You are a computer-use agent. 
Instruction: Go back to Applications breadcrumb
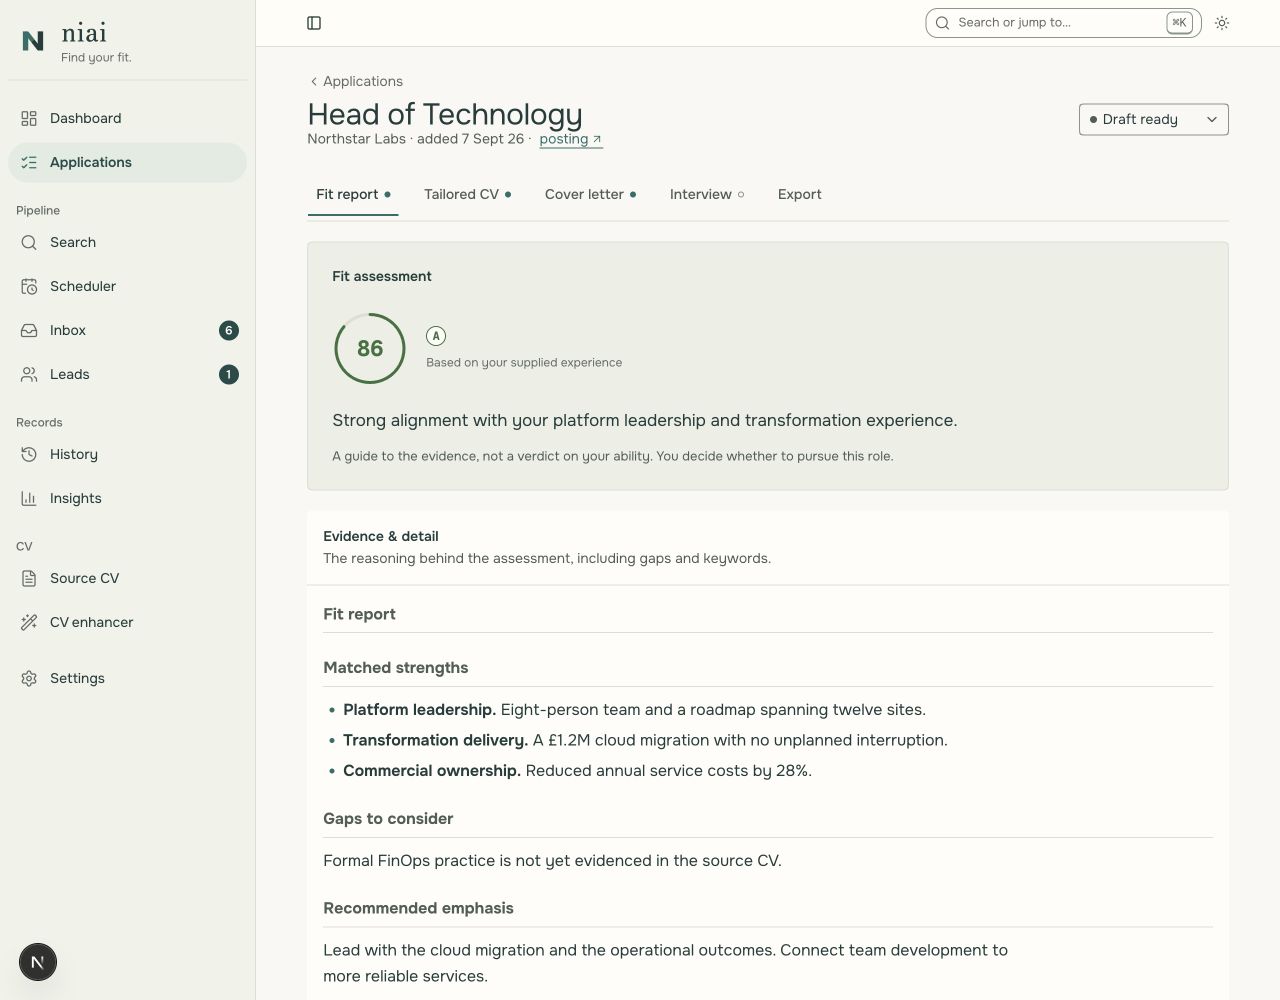[356, 81]
